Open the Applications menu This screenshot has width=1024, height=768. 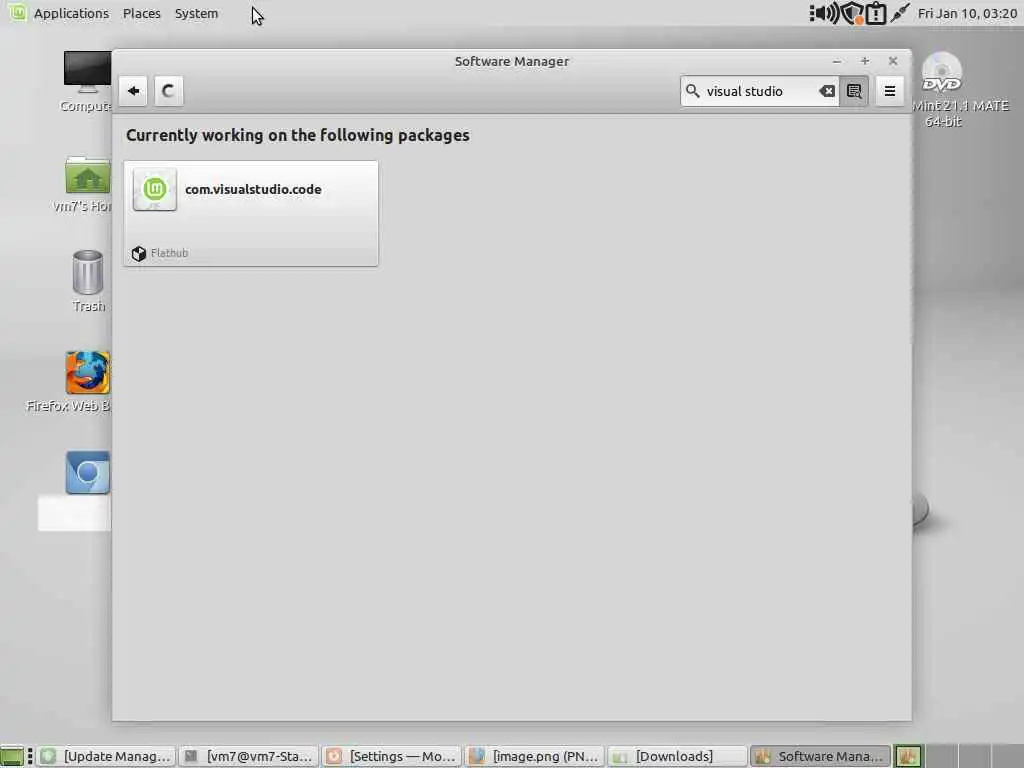[71, 13]
